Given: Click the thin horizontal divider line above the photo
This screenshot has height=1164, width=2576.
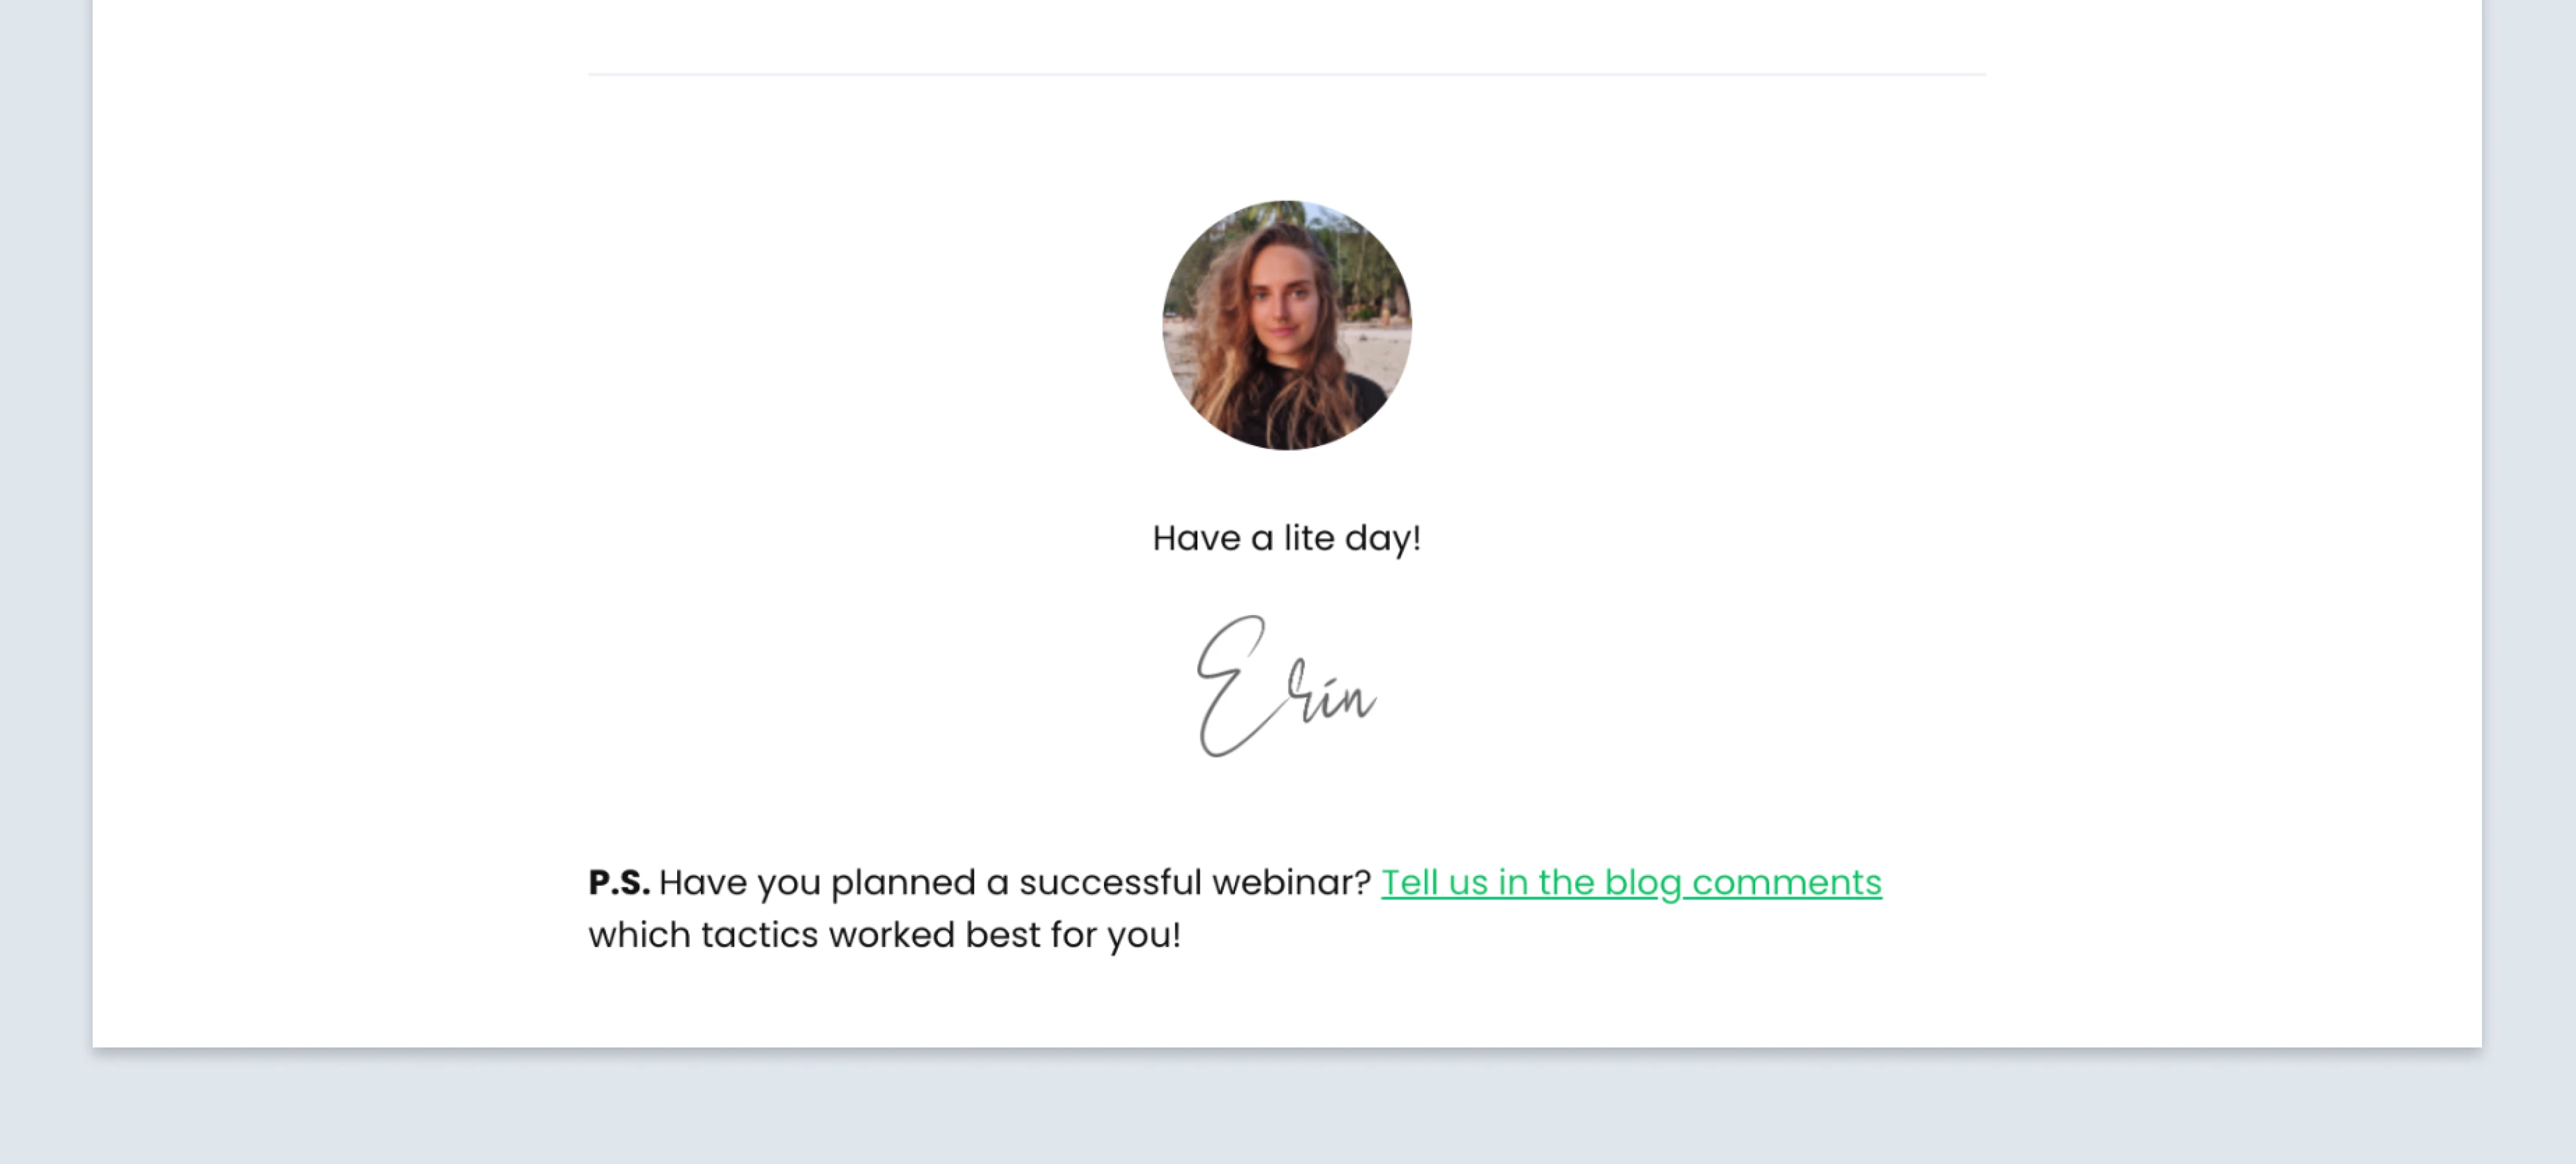Looking at the screenshot, I should (1286, 74).
